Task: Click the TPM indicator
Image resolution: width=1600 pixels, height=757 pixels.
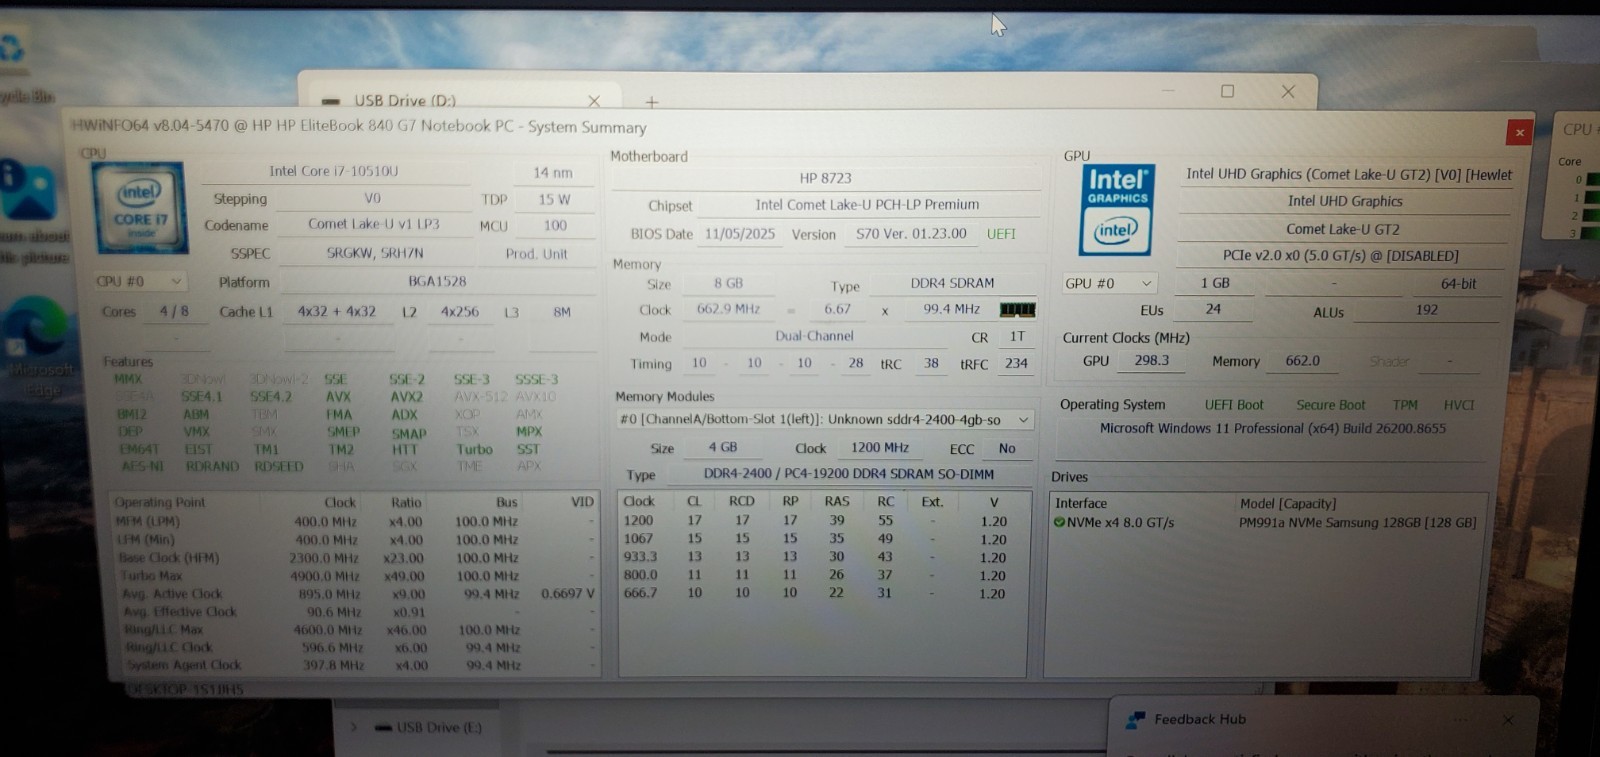Action: 1405,405
